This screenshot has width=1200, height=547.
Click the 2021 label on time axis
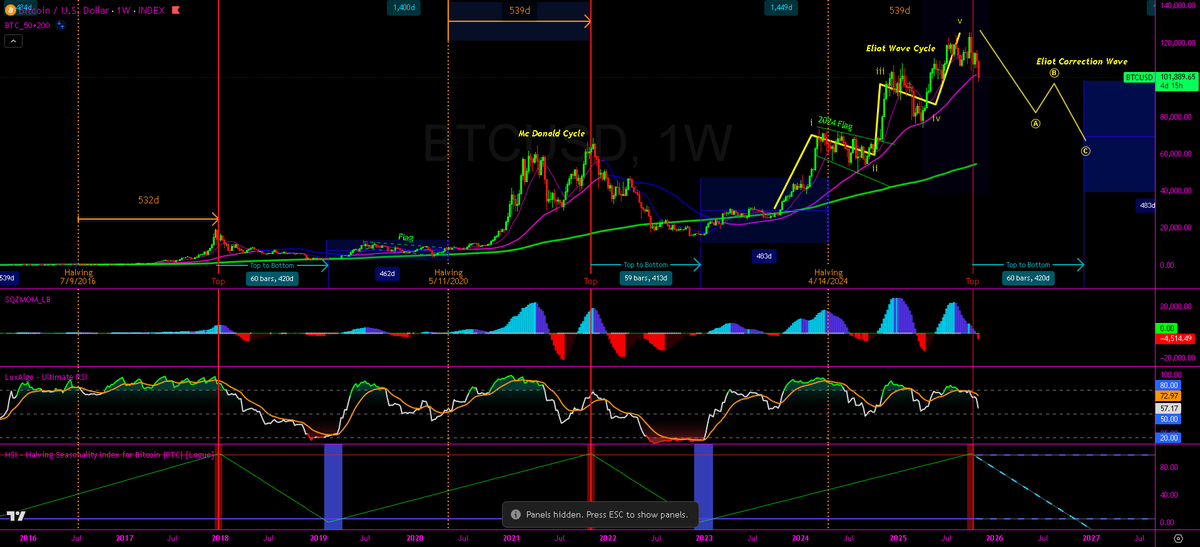(x=511, y=538)
